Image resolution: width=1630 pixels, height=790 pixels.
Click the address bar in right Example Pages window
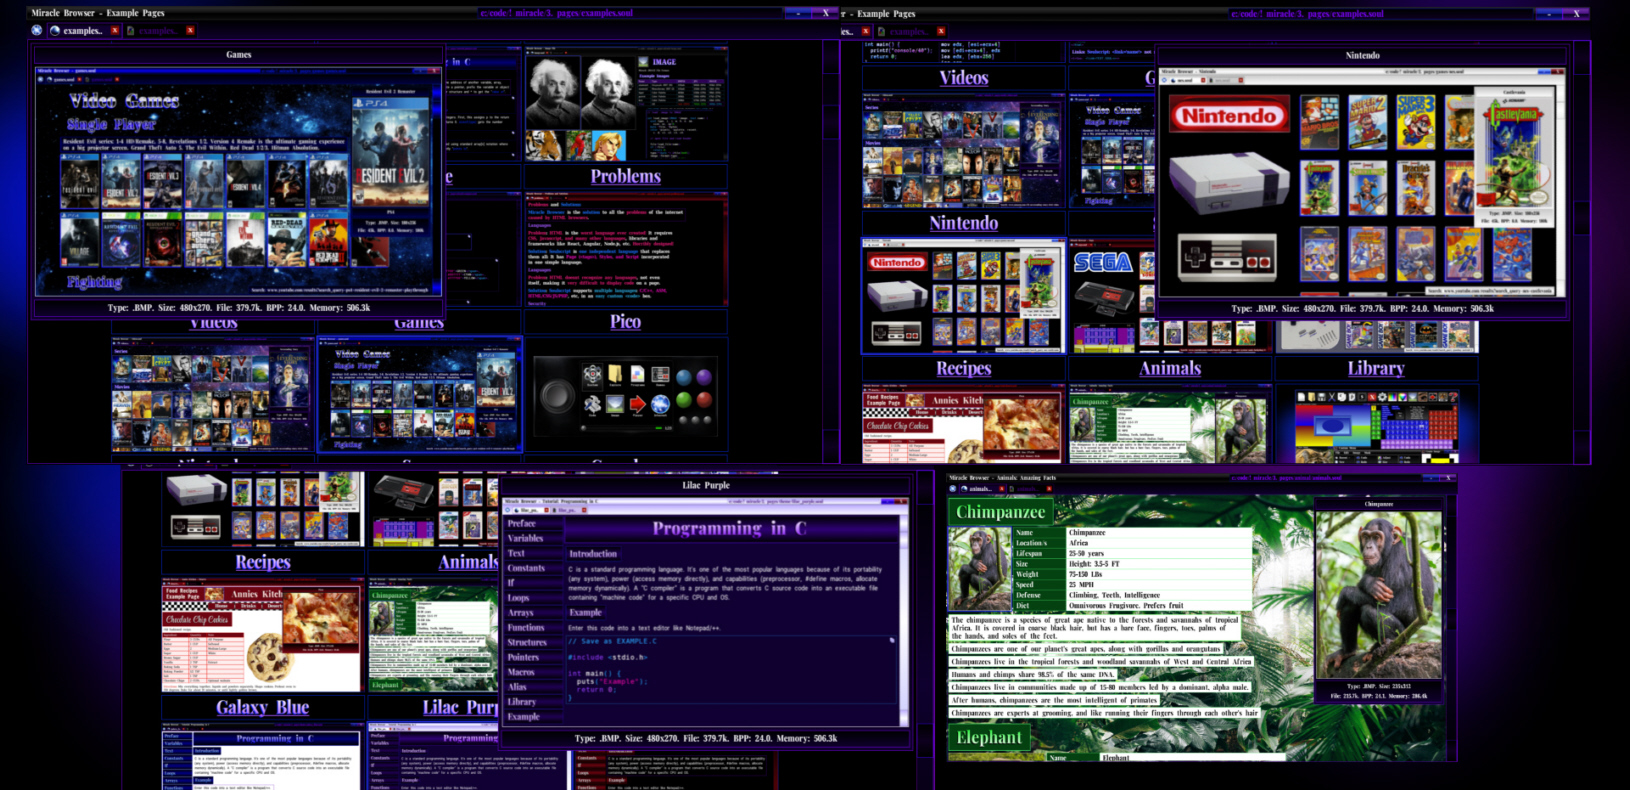pyautogui.click(x=1380, y=13)
